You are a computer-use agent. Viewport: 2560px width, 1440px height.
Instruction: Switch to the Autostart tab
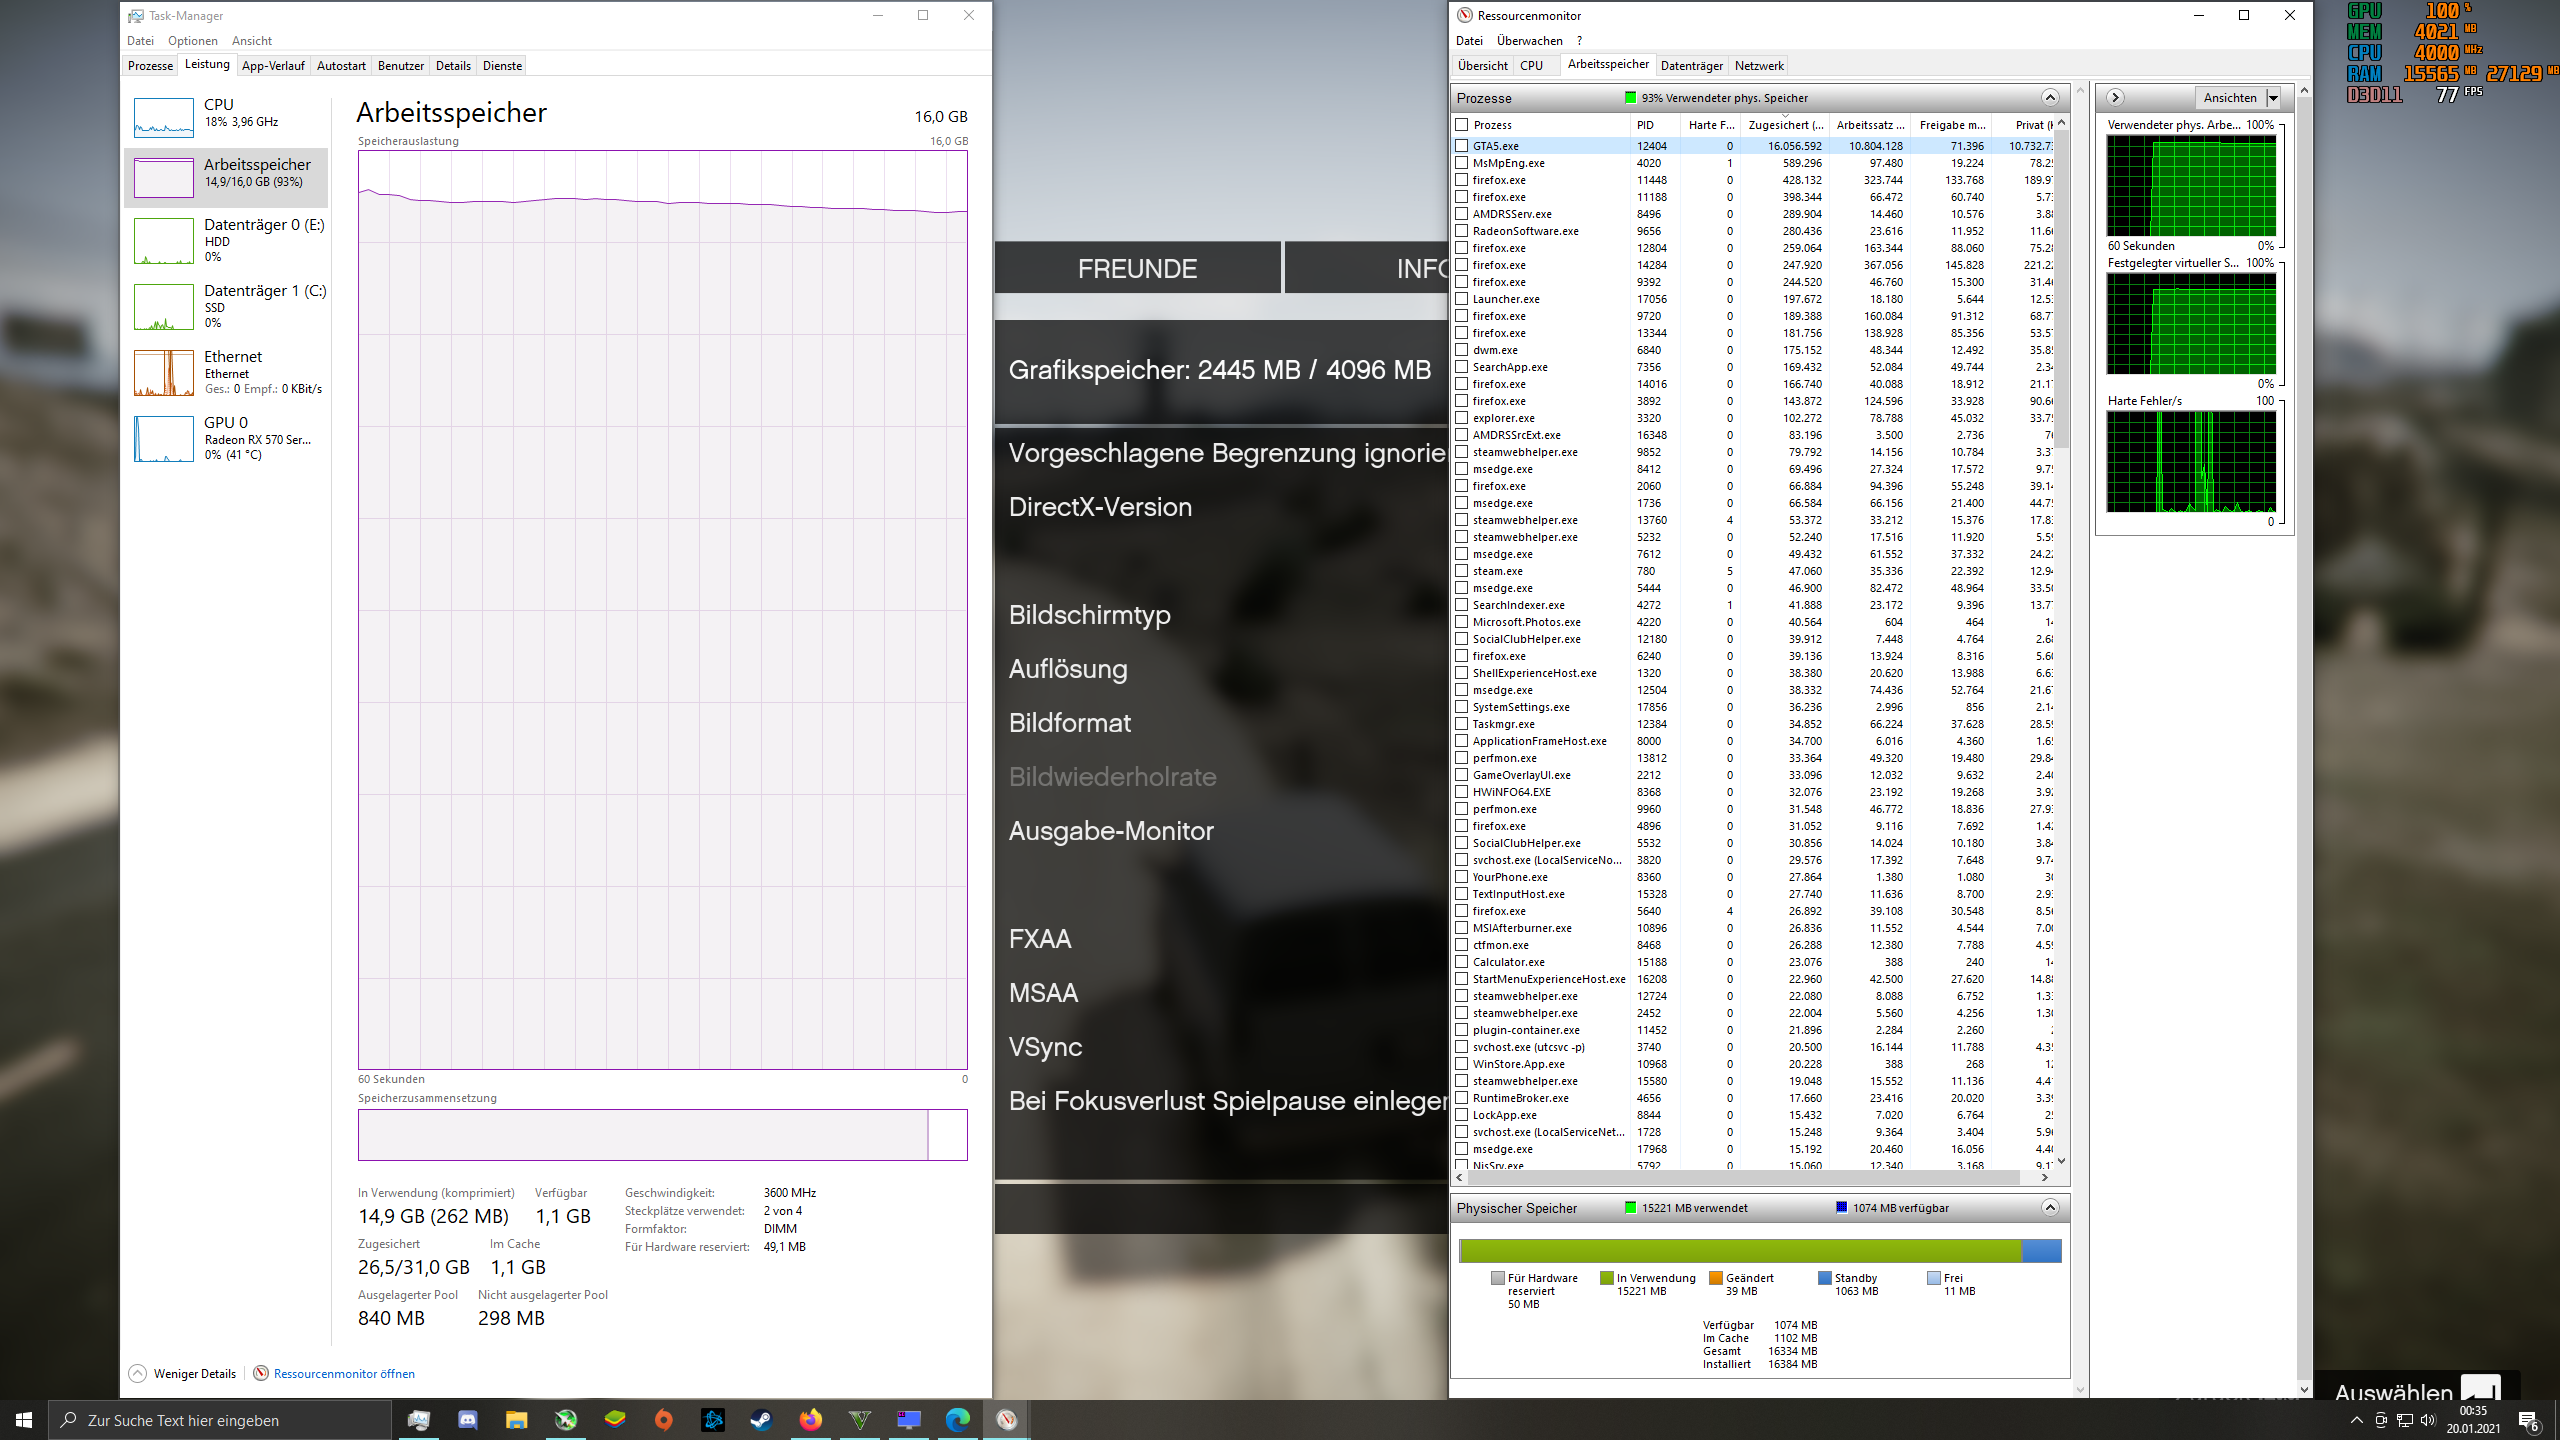click(x=341, y=66)
